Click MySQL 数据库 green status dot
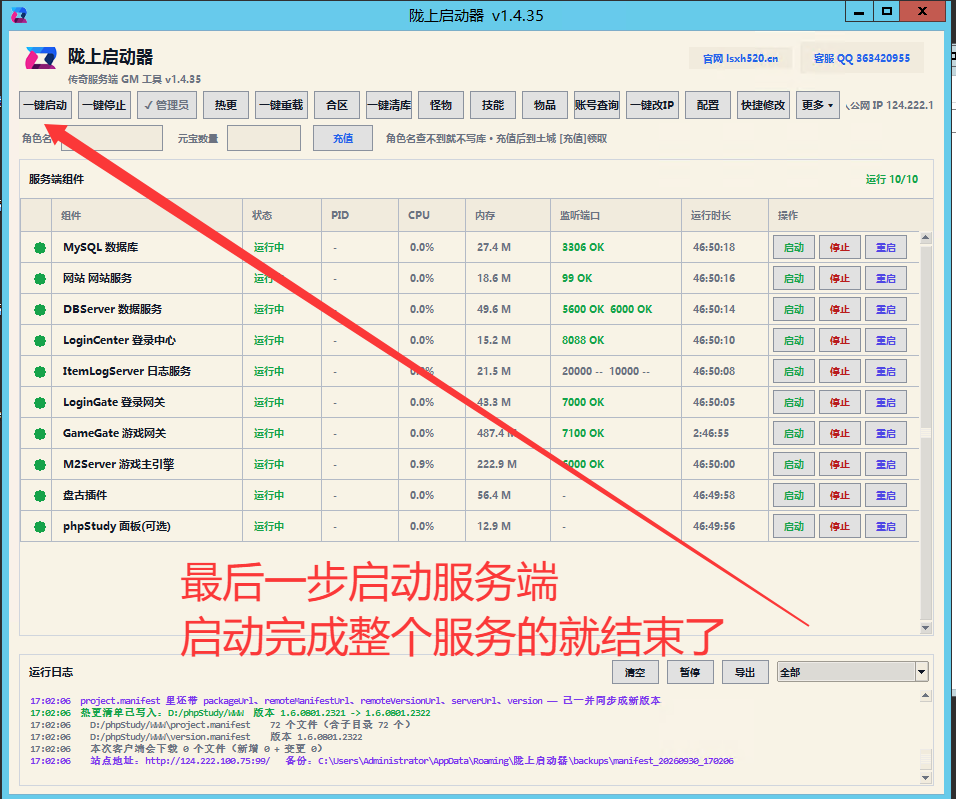The image size is (956, 799). [40, 248]
